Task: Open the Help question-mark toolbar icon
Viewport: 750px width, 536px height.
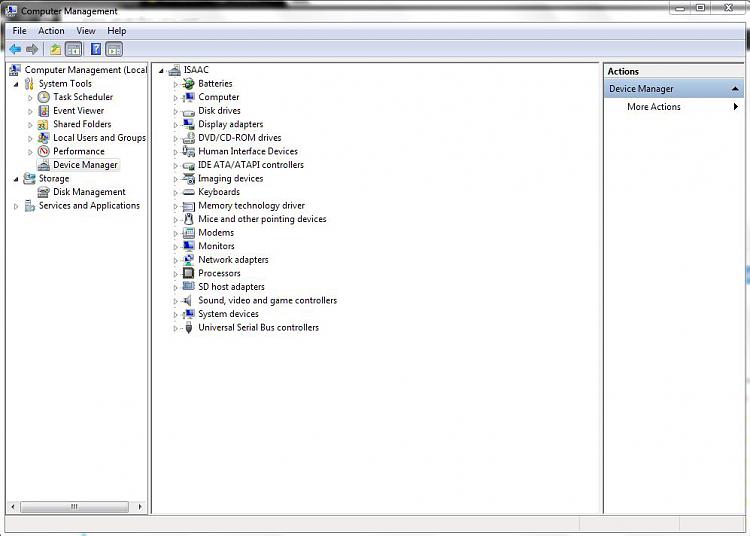Action: [96, 49]
